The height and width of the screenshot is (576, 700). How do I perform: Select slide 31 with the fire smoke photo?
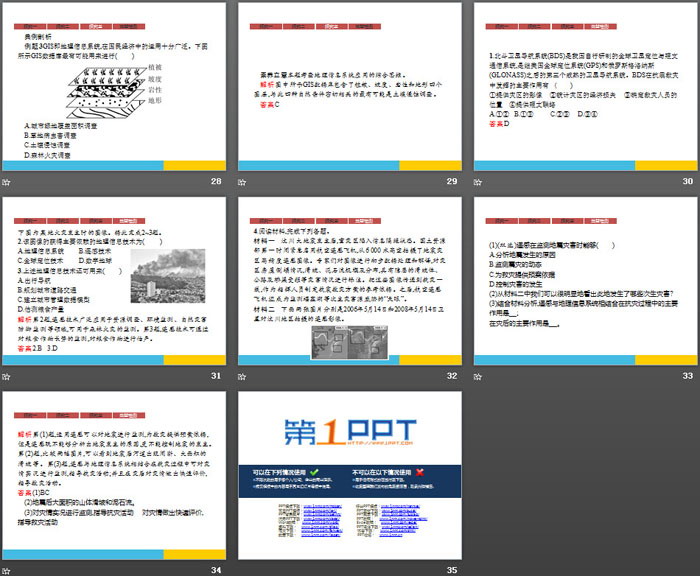coord(114,281)
